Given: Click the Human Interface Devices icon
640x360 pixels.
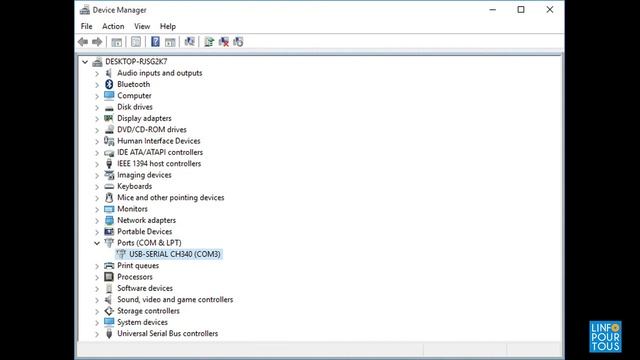Looking at the screenshot, I should coord(109,141).
